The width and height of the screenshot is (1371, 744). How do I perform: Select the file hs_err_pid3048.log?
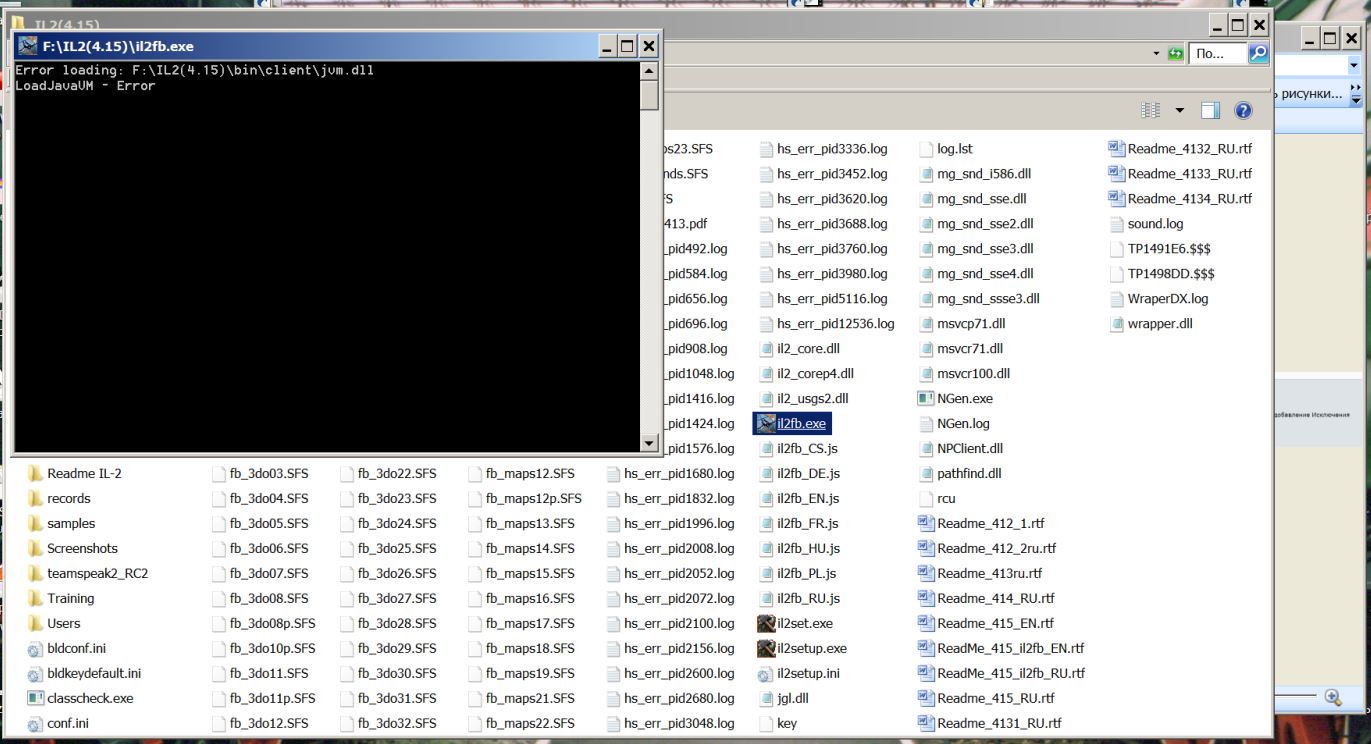tap(671, 724)
